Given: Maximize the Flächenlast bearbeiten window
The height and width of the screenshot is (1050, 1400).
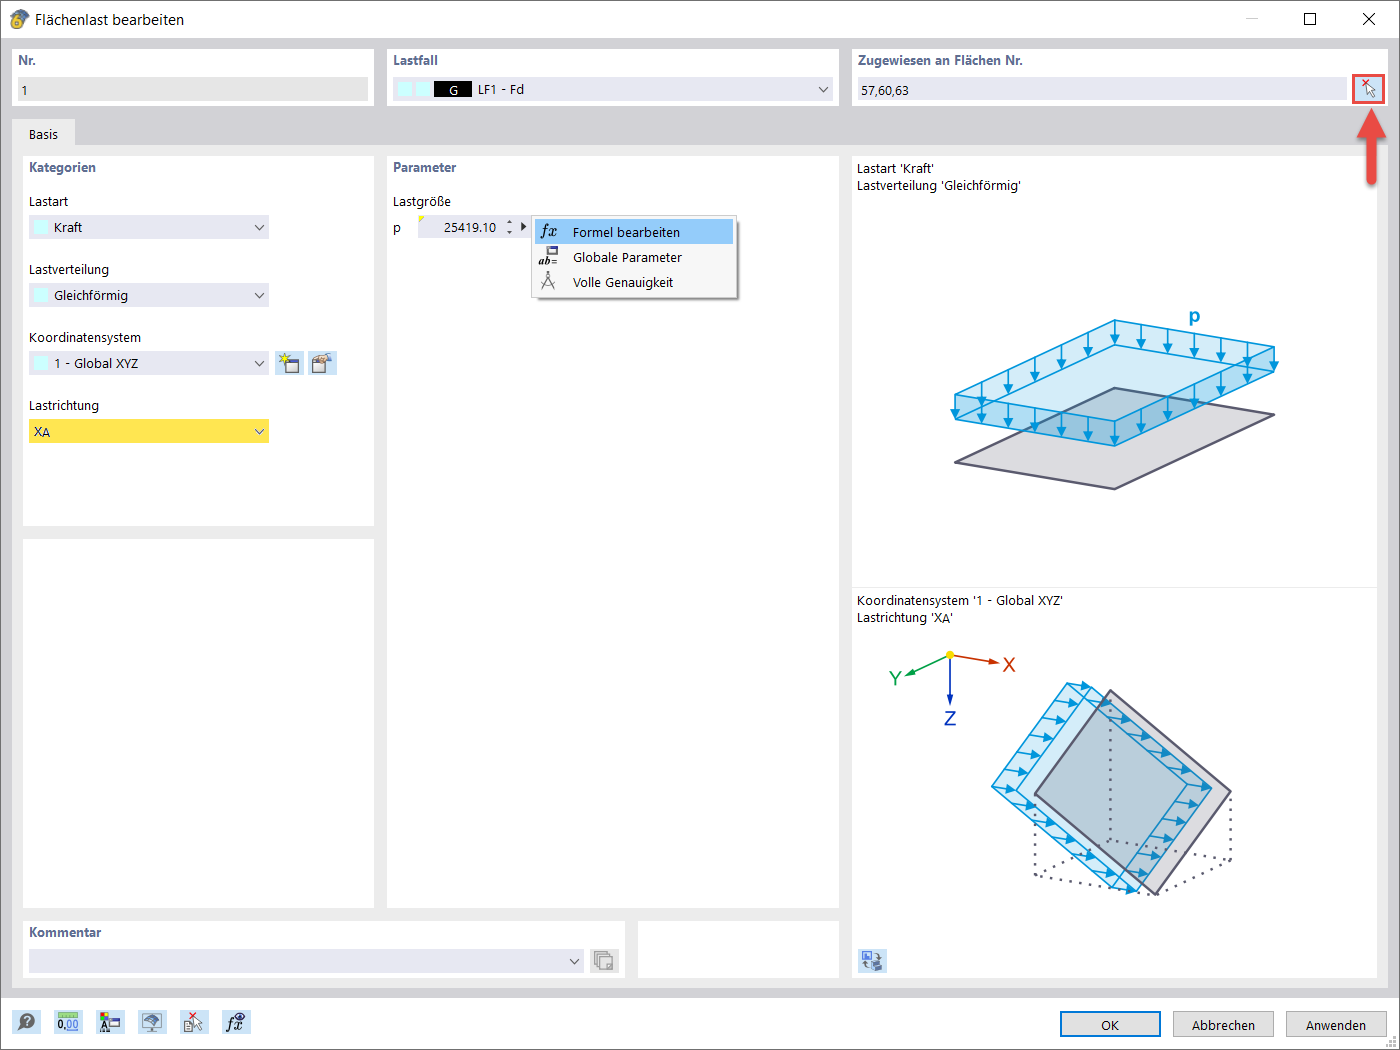Looking at the screenshot, I should tap(1310, 19).
